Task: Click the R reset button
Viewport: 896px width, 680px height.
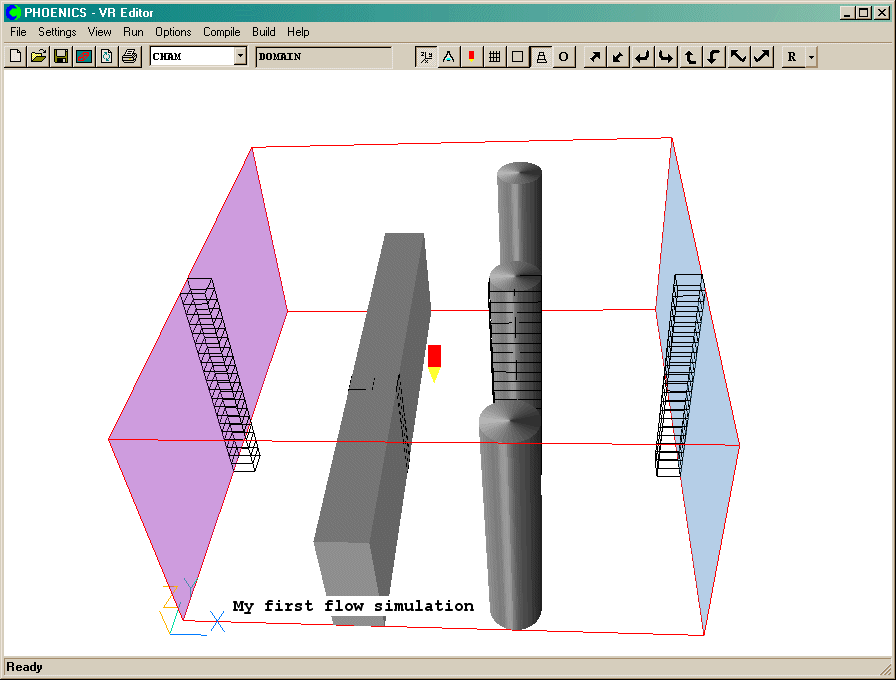Action: (x=792, y=57)
